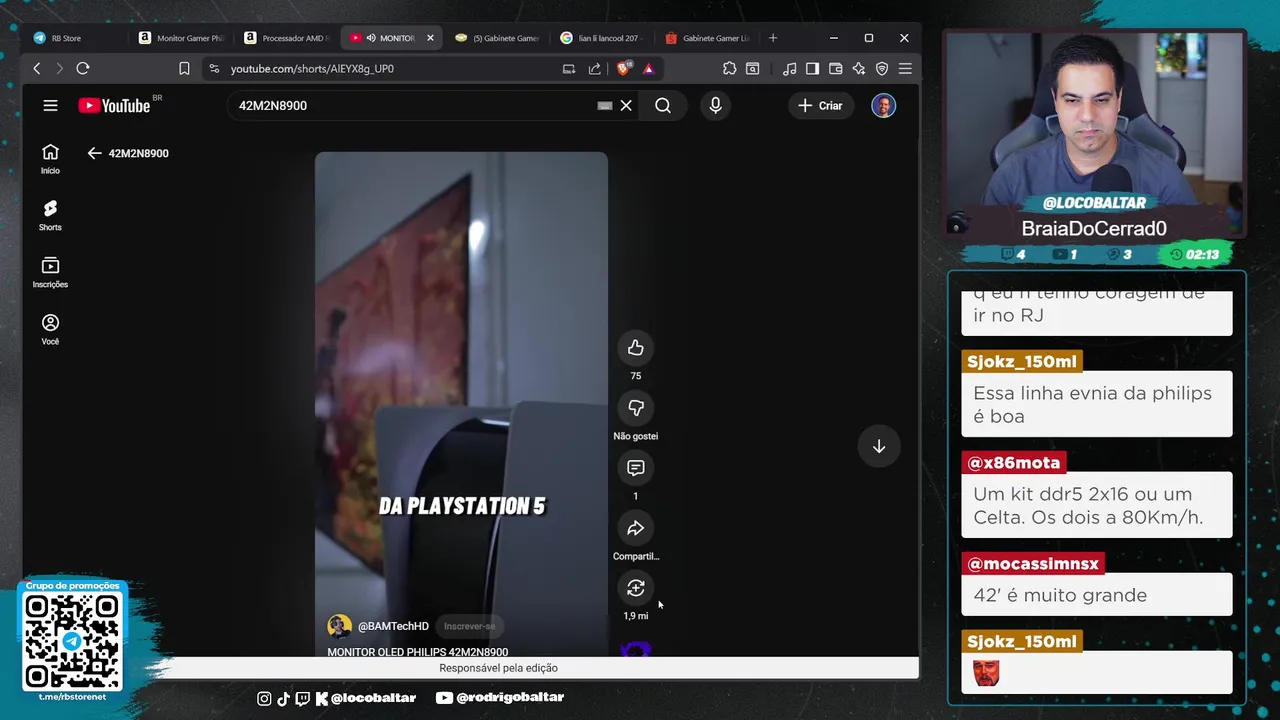Open the YouTube hamburger guide menu

point(50,105)
